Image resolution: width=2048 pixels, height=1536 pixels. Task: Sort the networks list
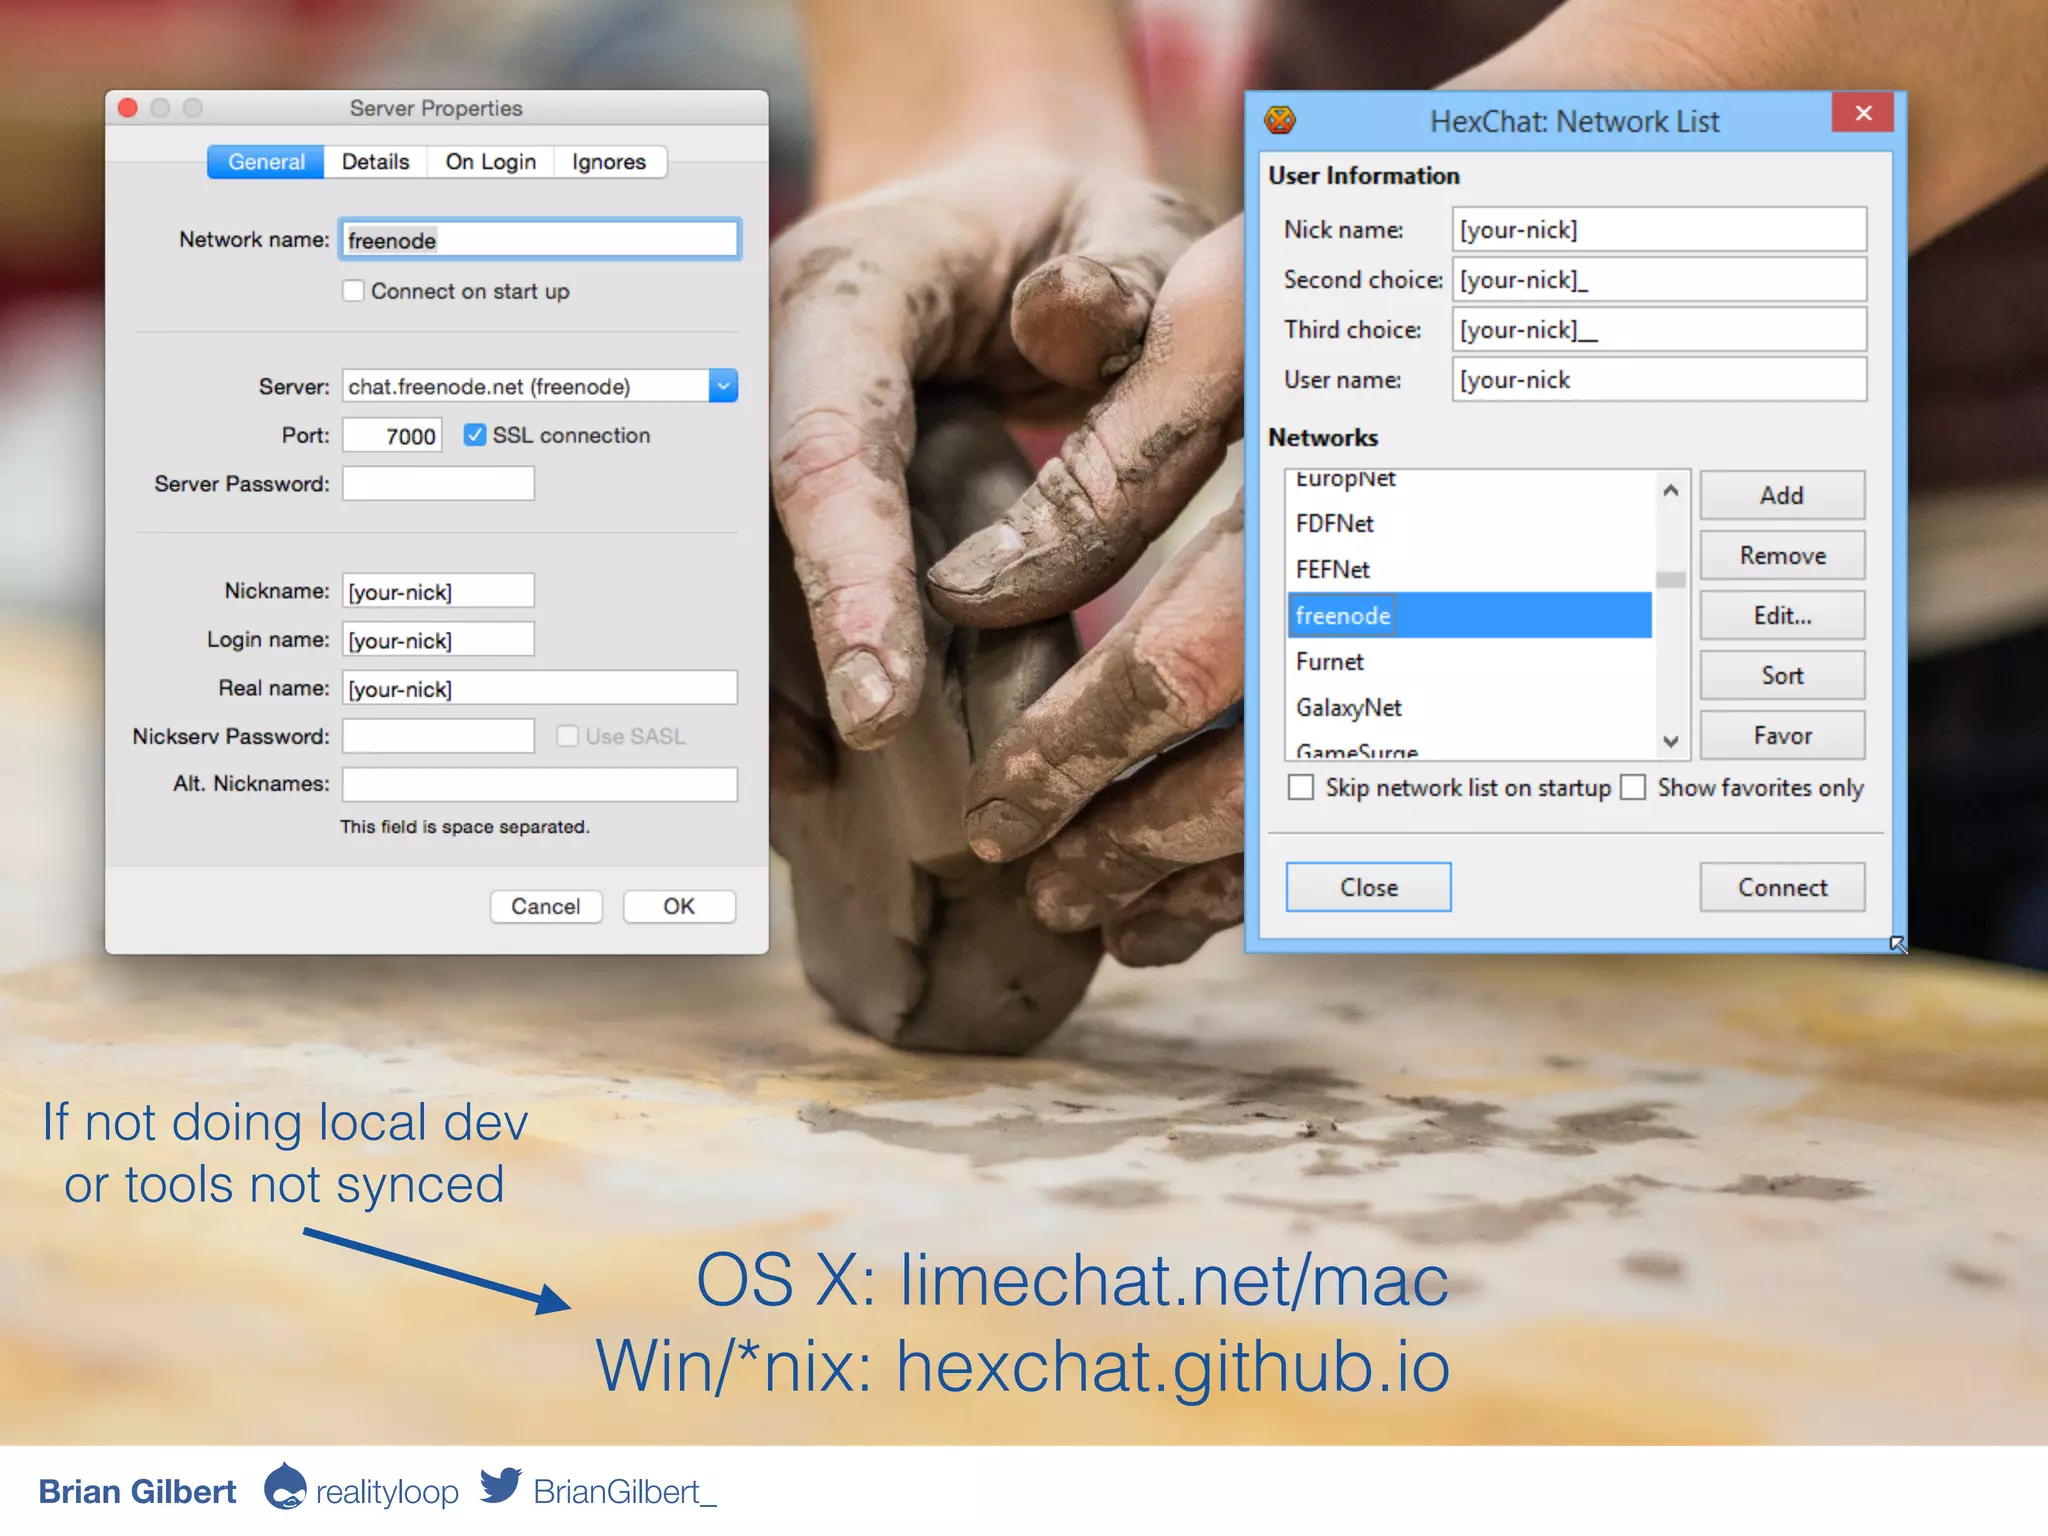coord(1782,675)
